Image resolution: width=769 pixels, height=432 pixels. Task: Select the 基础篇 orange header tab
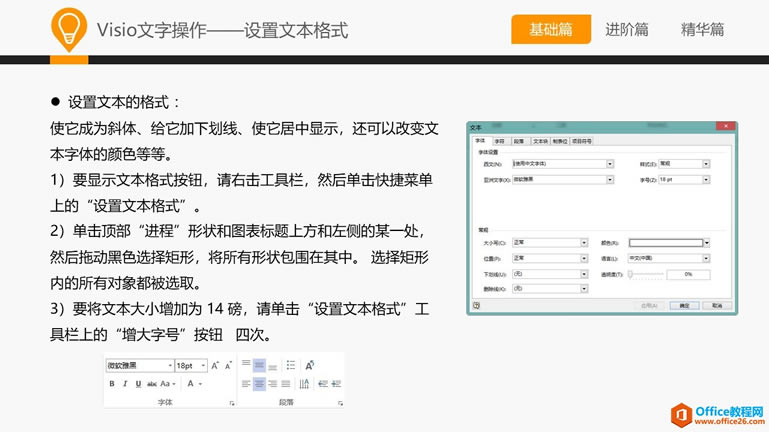[x=551, y=29]
